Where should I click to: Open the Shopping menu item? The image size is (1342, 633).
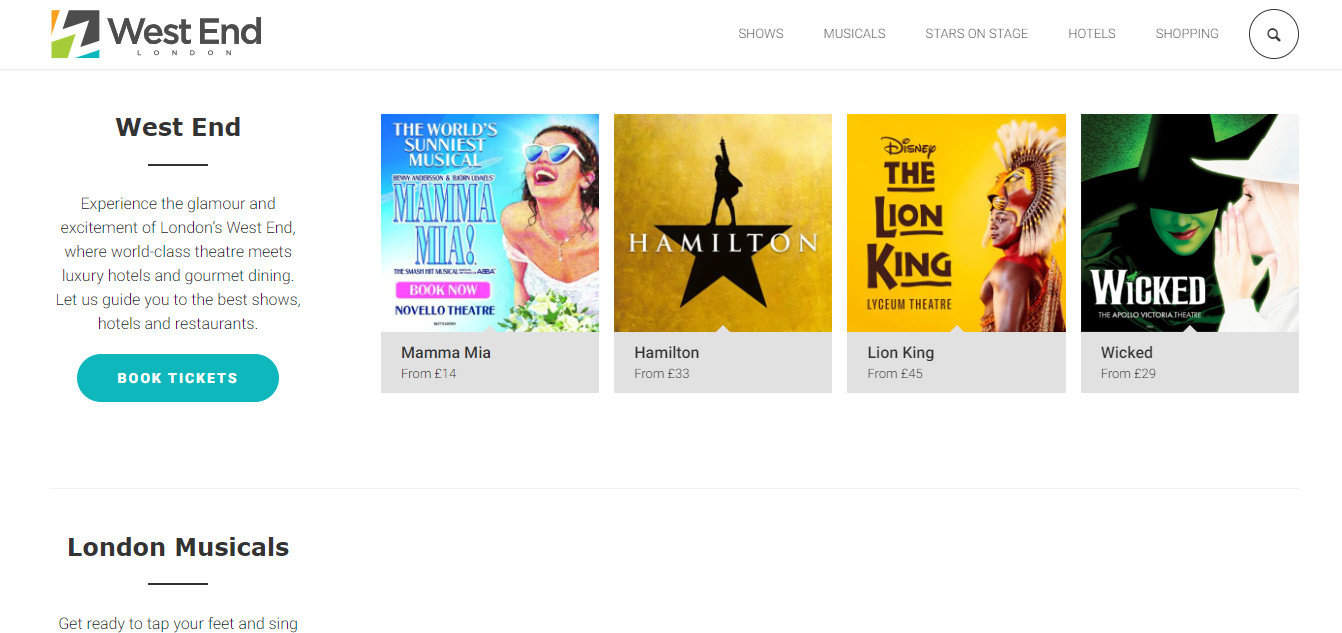coord(1187,34)
